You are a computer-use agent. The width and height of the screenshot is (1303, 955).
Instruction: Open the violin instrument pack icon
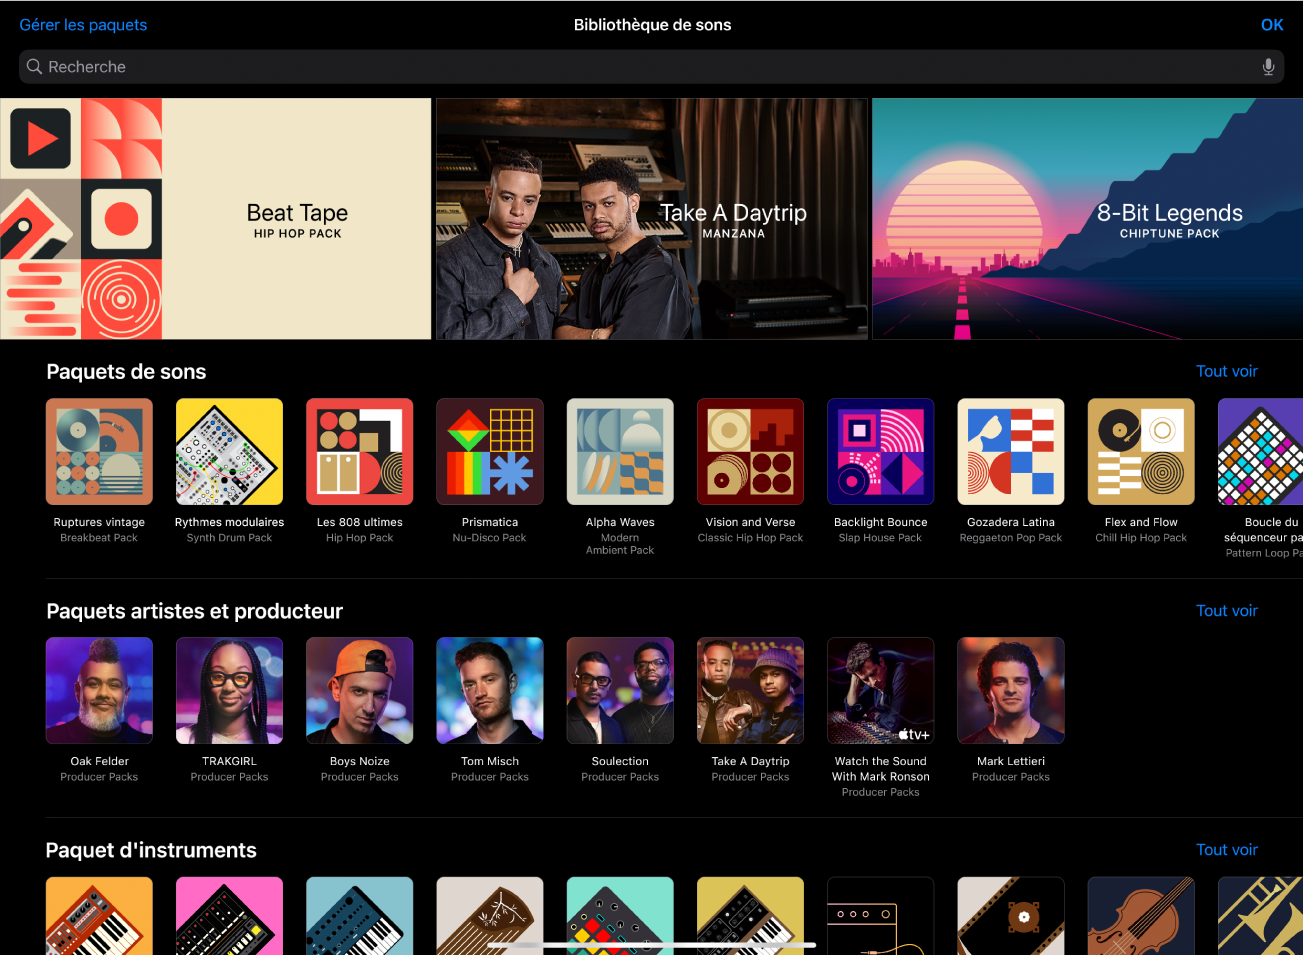coord(1141,916)
